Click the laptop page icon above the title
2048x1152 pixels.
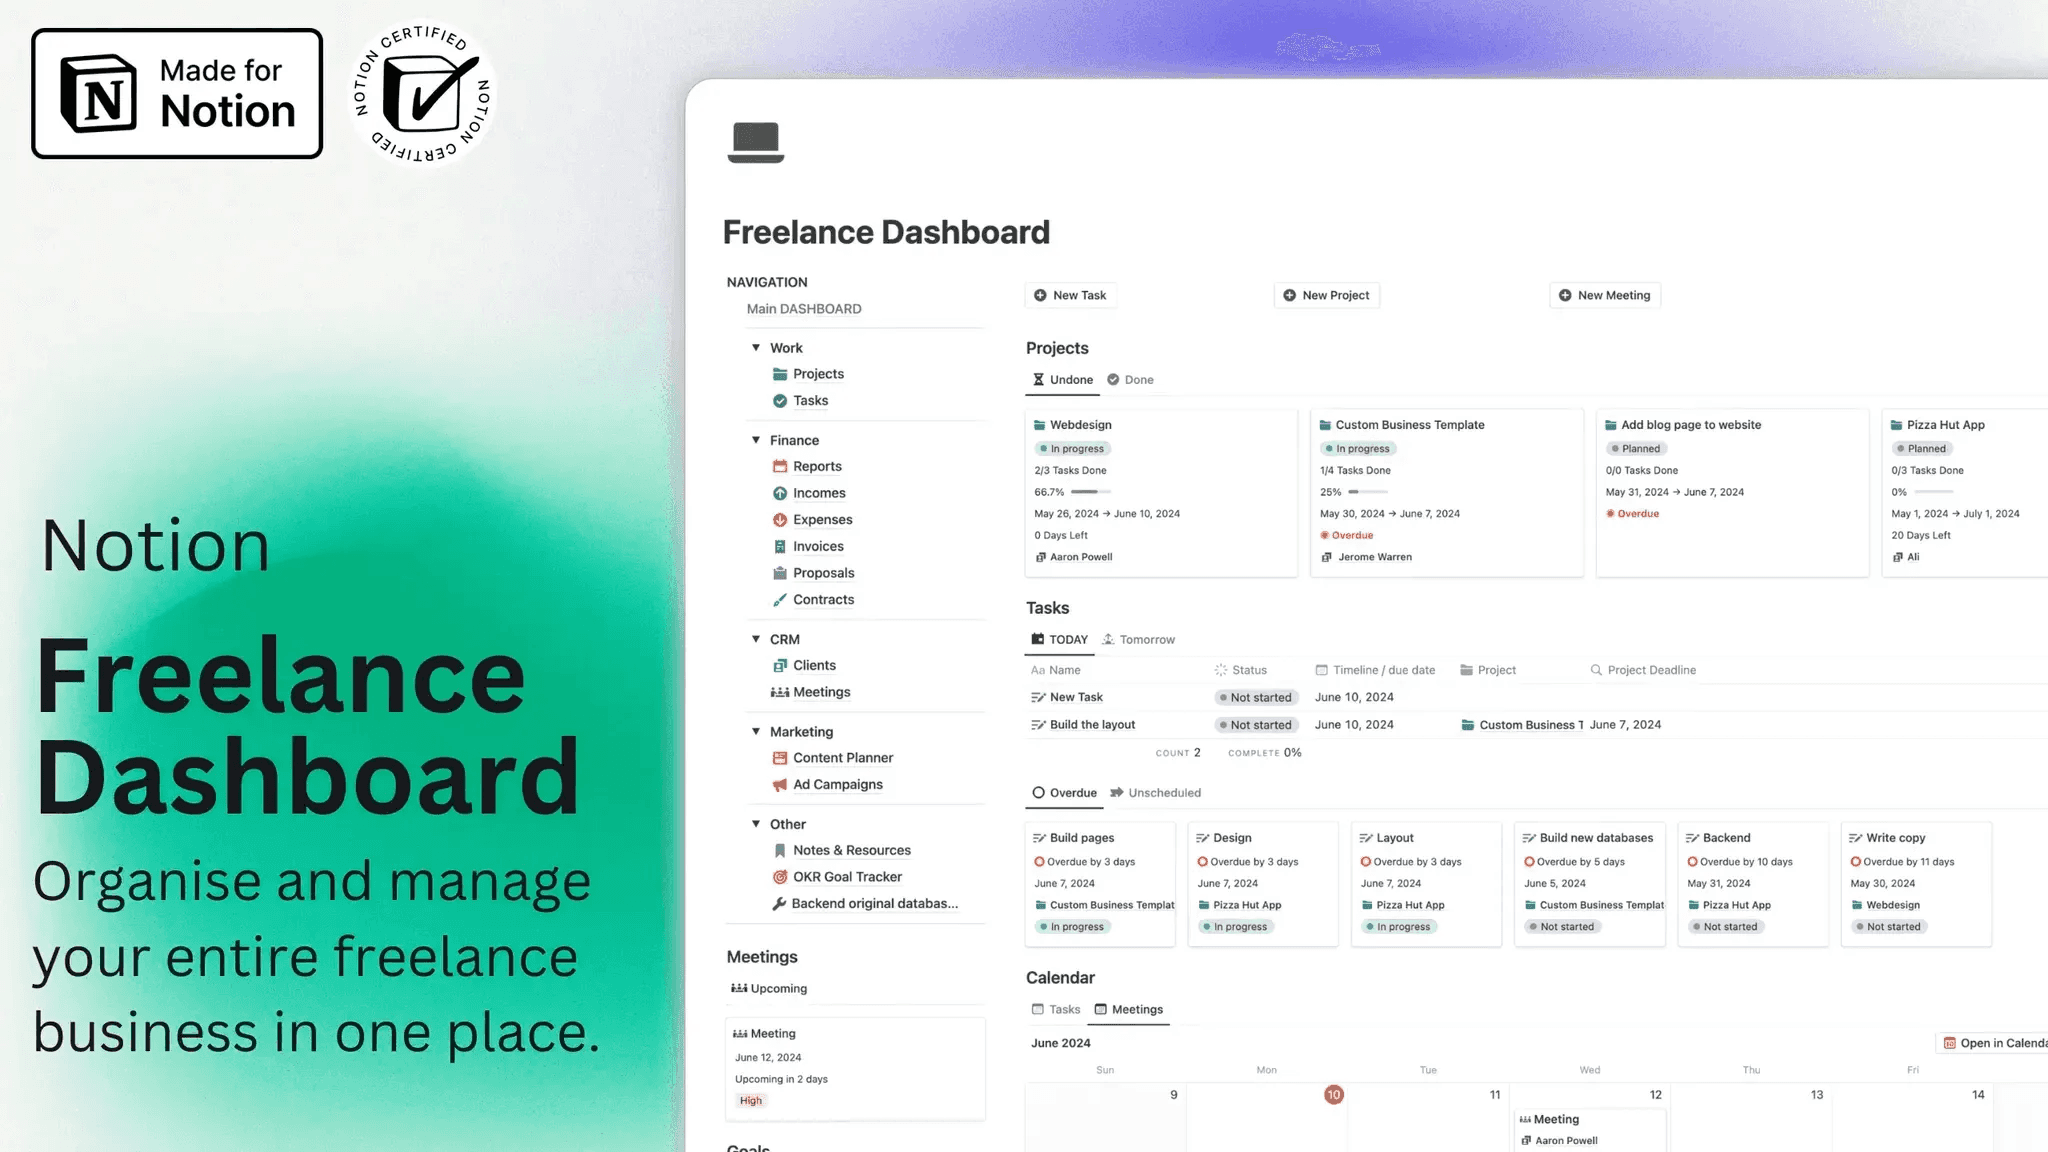pos(755,142)
